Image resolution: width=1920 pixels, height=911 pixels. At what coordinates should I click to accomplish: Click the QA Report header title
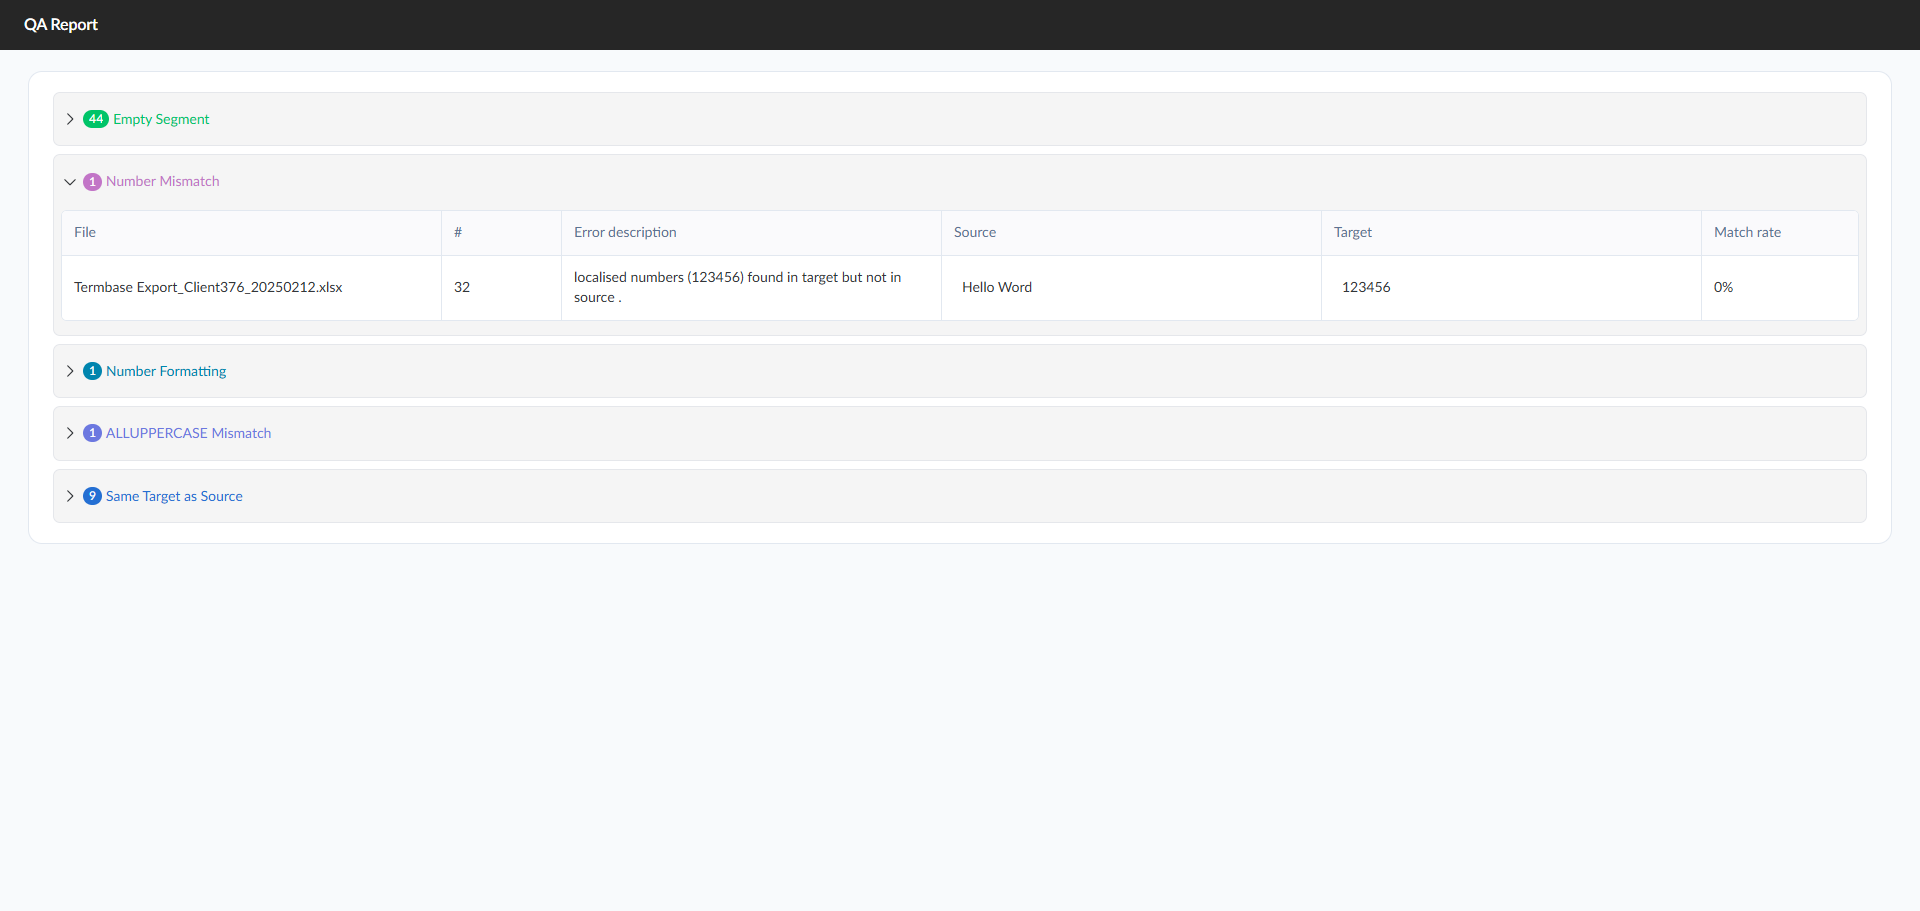click(x=61, y=25)
